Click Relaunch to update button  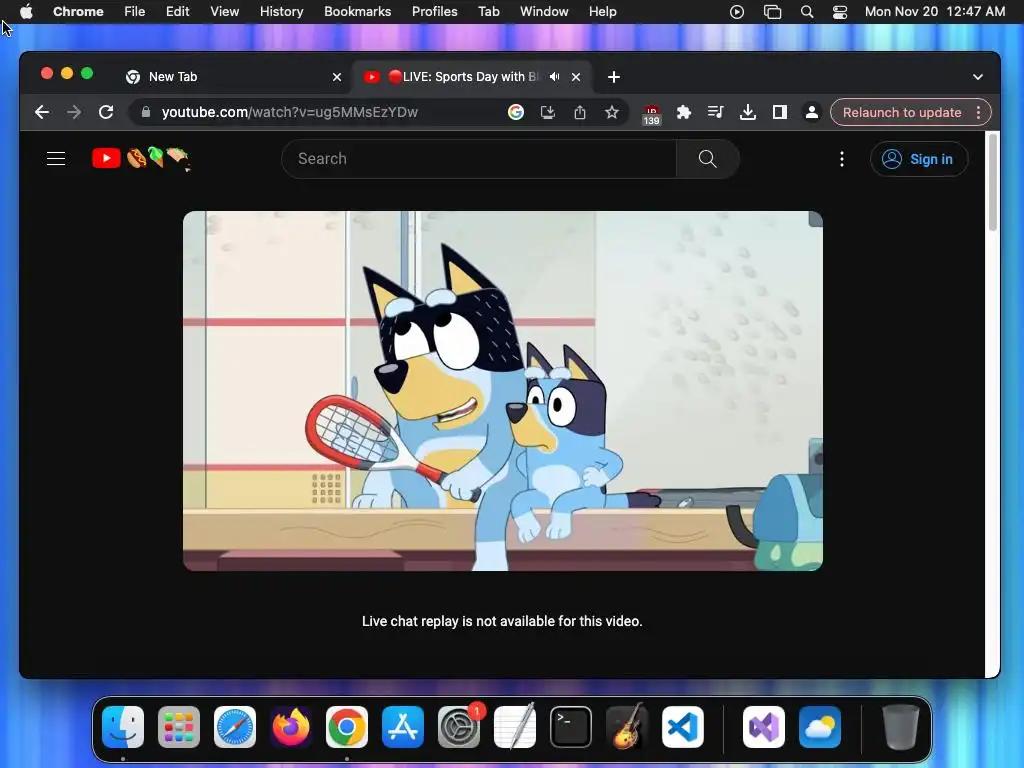pyautogui.click(x=902, y=112)
